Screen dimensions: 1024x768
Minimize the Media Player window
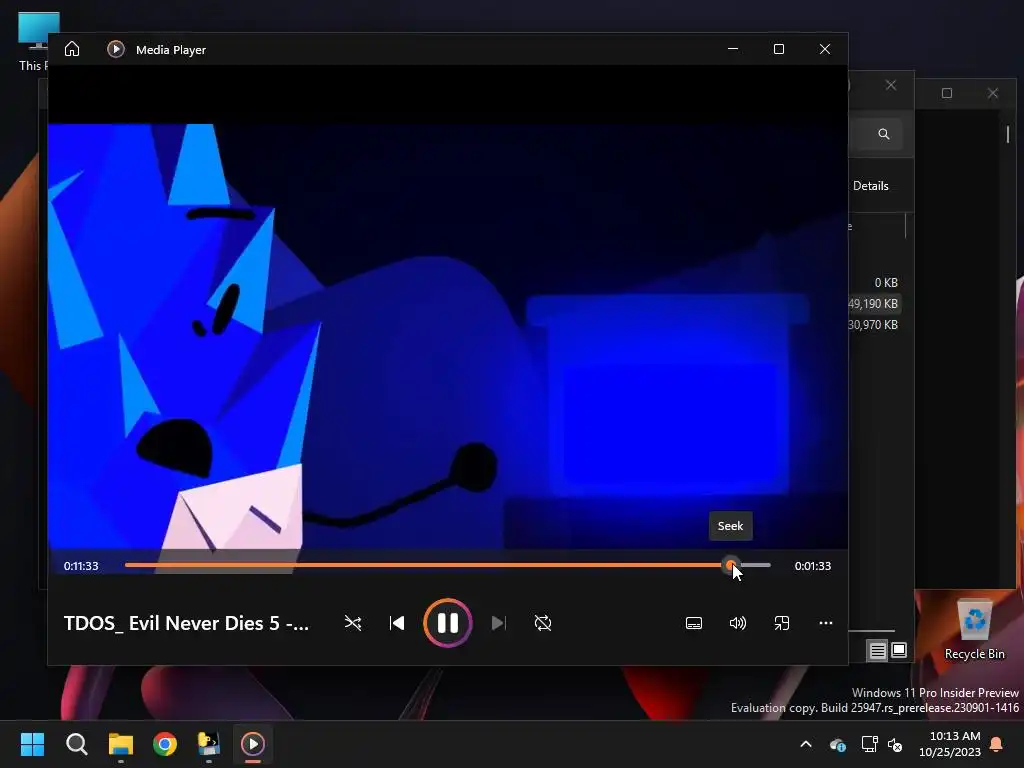coord(733,49)
